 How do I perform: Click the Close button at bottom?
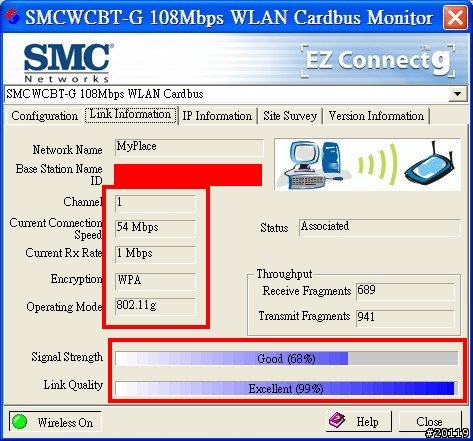[x=430, y=421]
